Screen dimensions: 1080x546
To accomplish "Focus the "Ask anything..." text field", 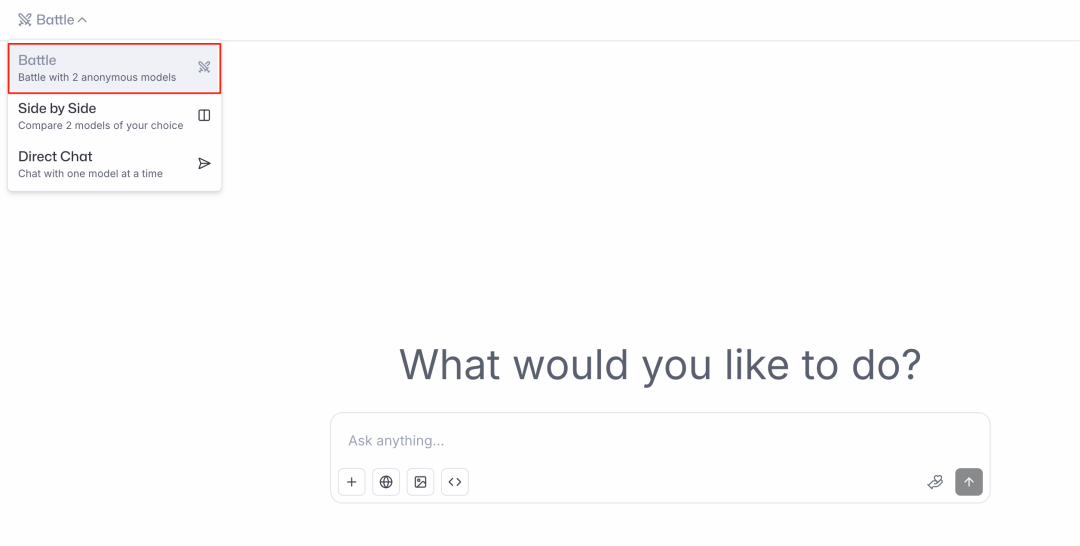I will point(640,441).
